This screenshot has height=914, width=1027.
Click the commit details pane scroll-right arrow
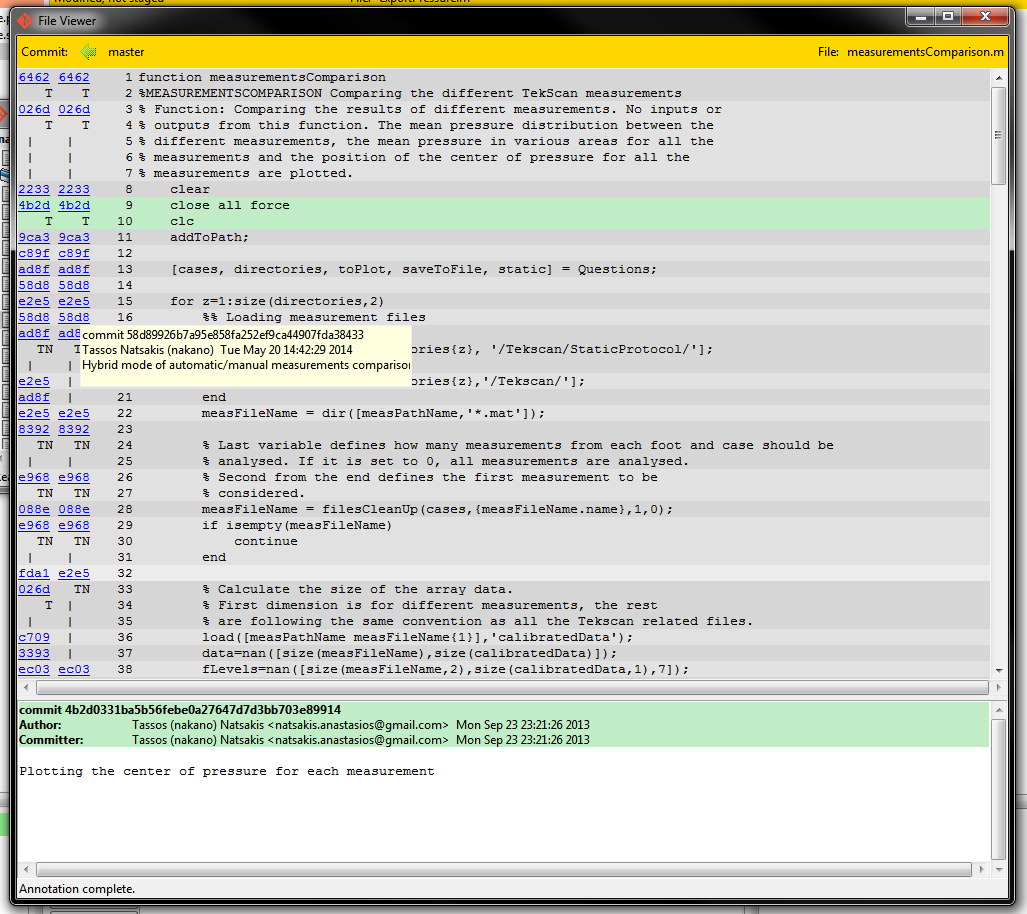(x=981, y=869)
